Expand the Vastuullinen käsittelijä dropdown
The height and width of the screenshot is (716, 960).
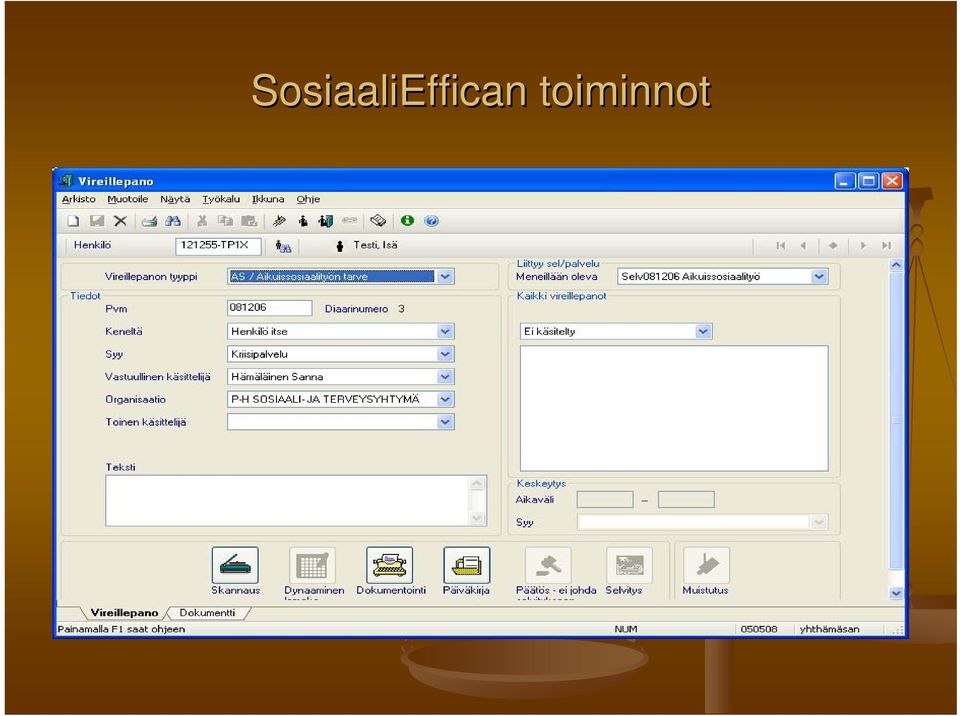point(446,377)
